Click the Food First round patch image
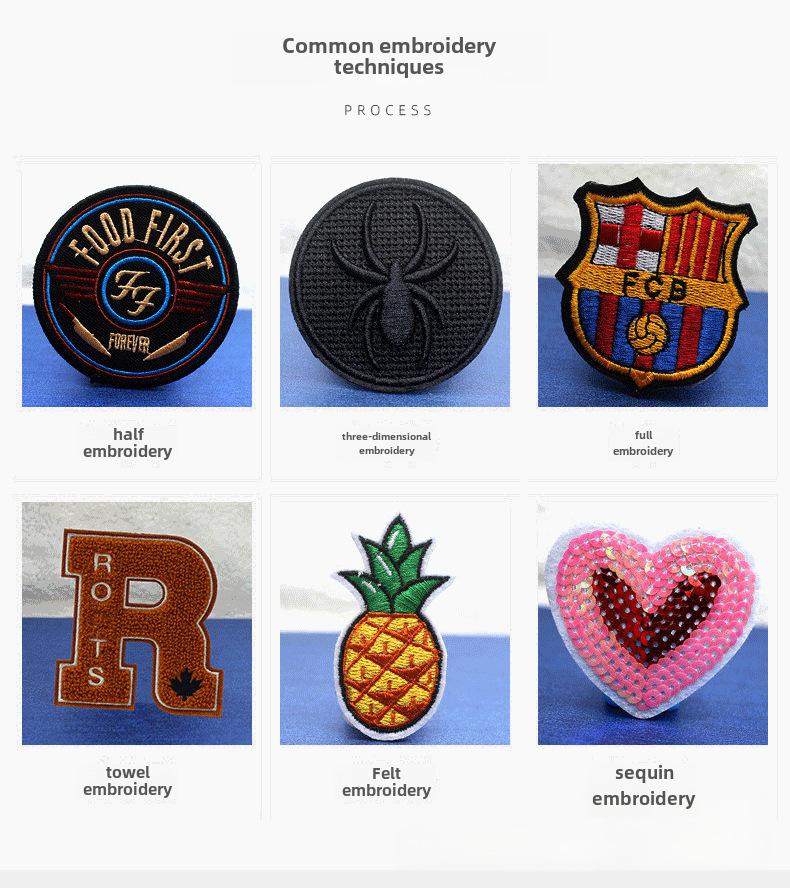The height and width of the screenshot is (888, 790). click(136, 285)
